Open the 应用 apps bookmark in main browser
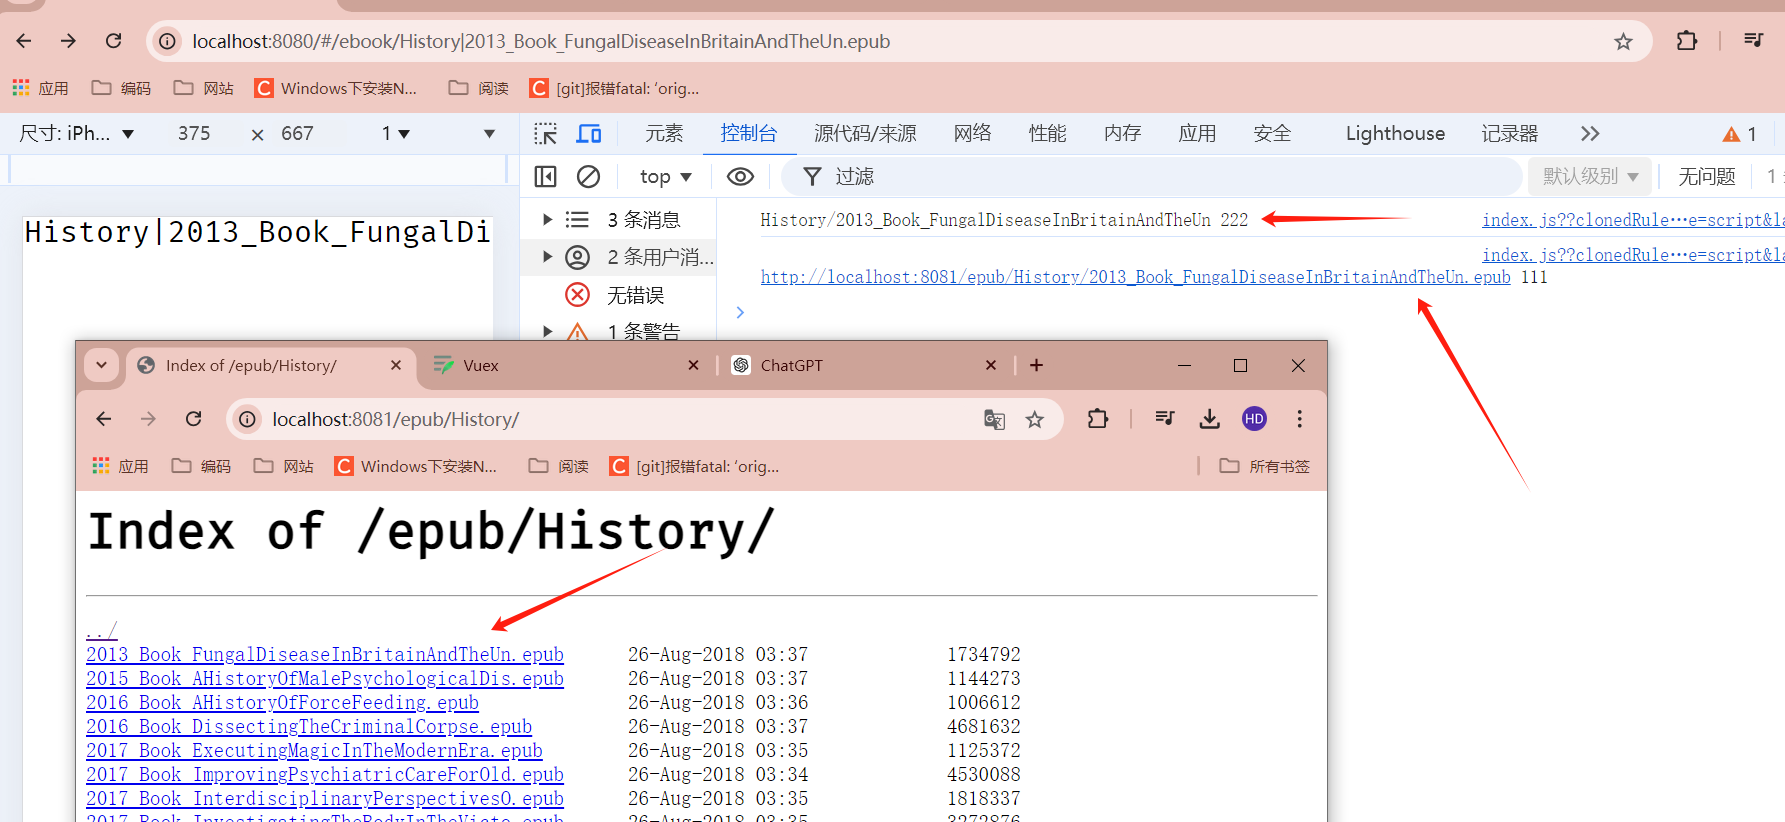1785x822 pixels. point(40,88)
